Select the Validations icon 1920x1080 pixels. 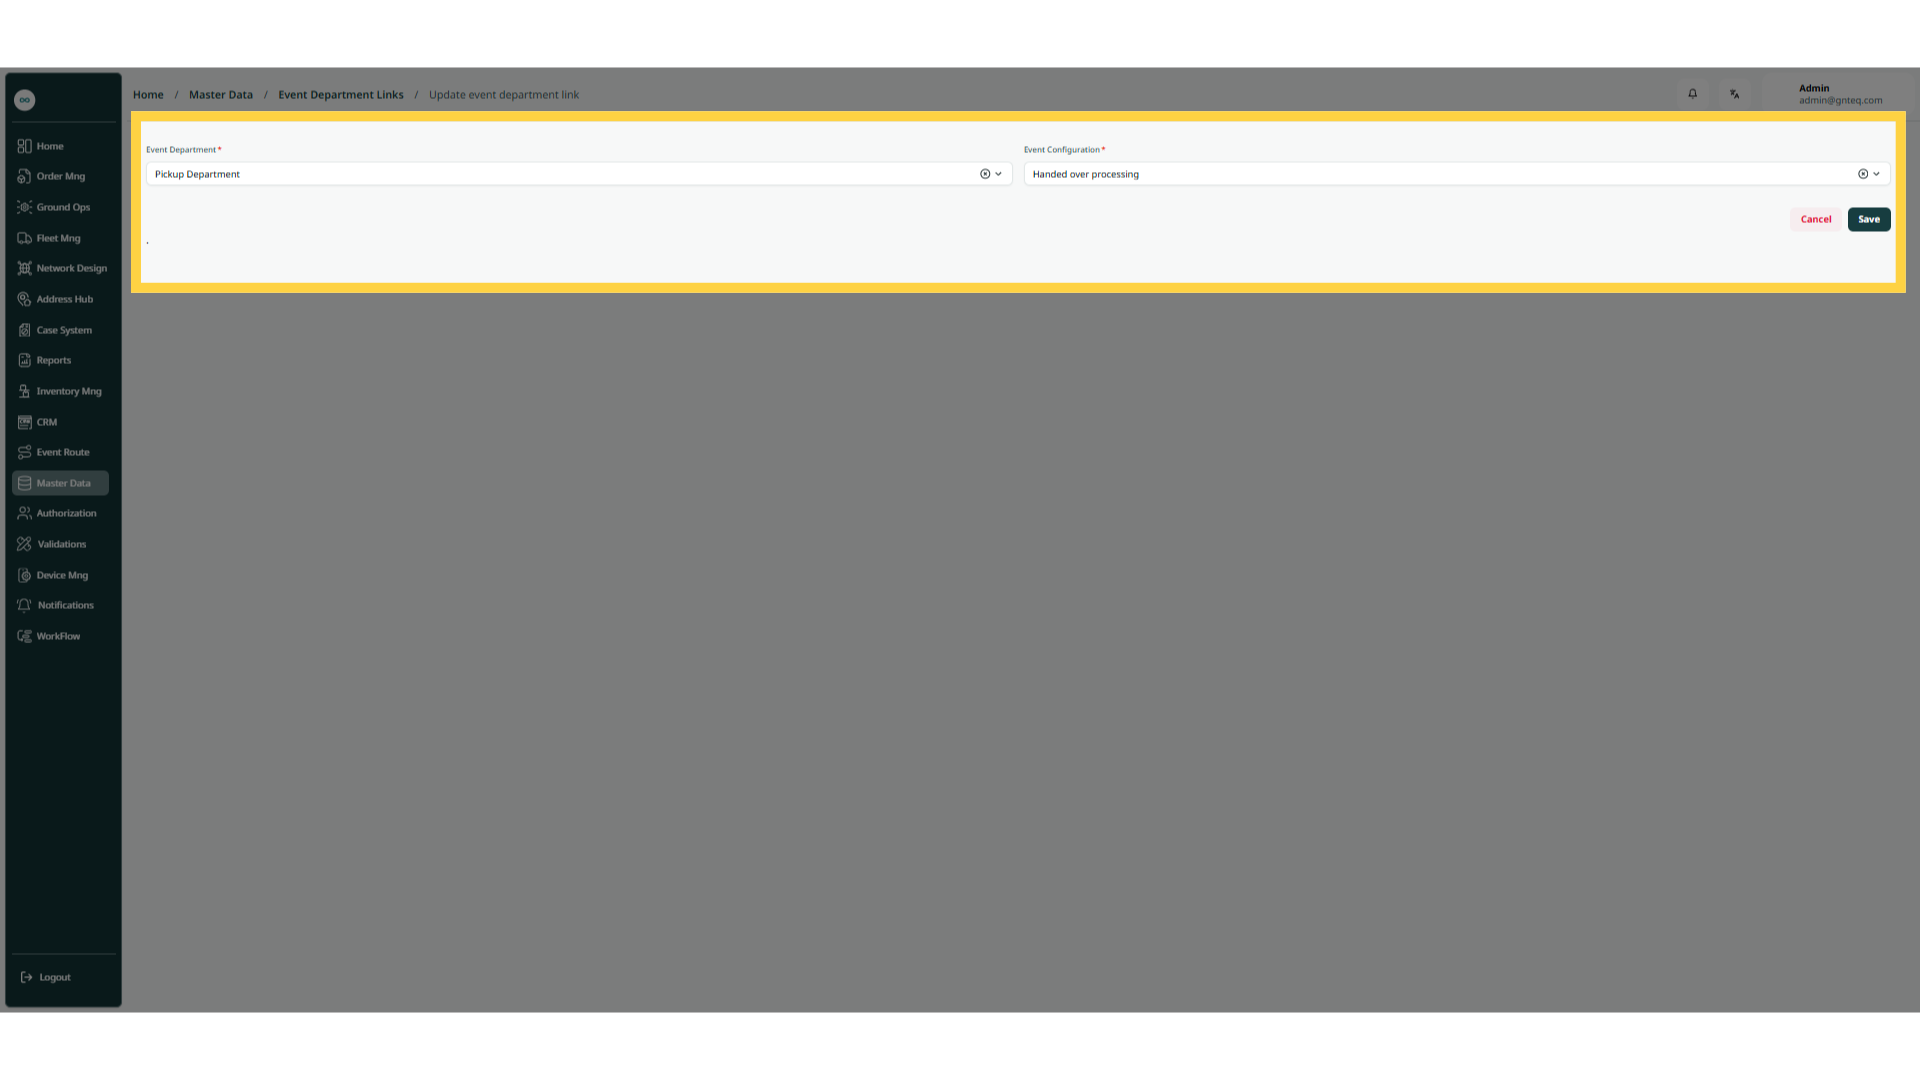coord(24,544)
